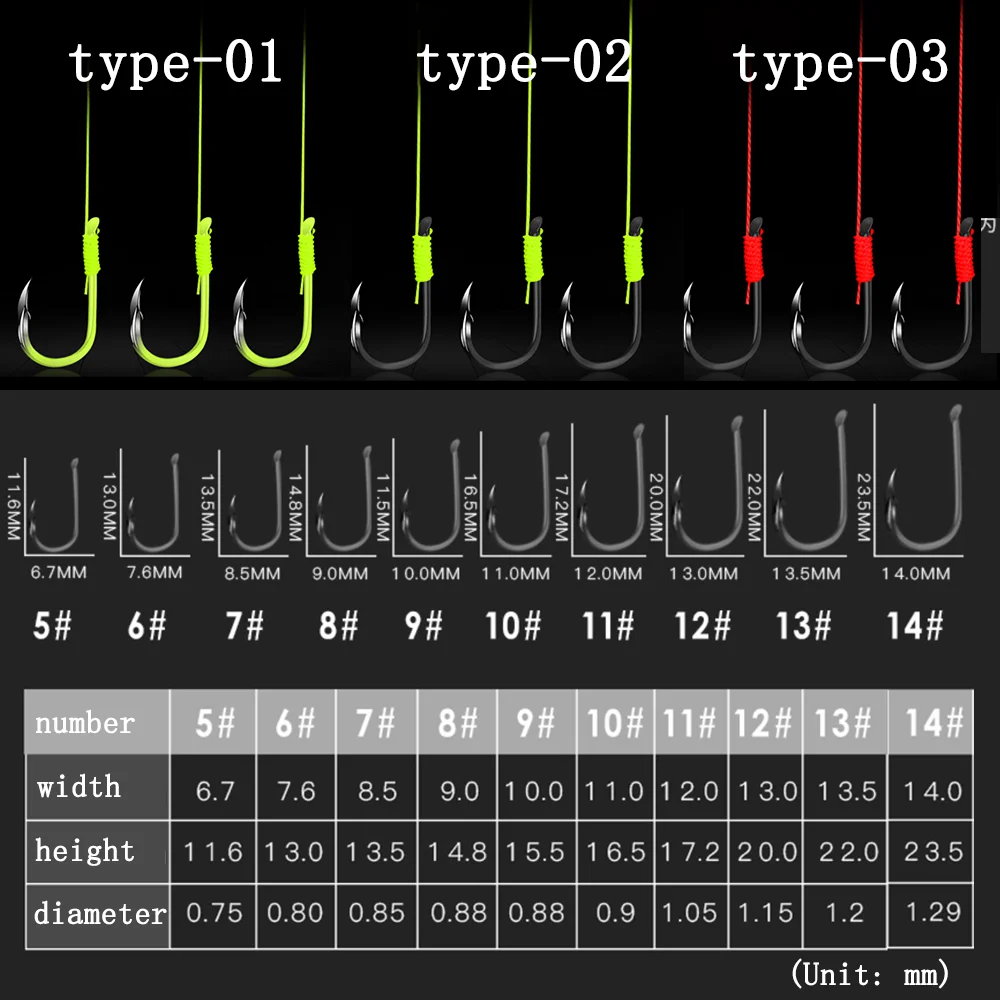Viewport: 1000px width, 1000px height.
Task: Click the width cell 6.7 in the table
Action: coord(214,790)
